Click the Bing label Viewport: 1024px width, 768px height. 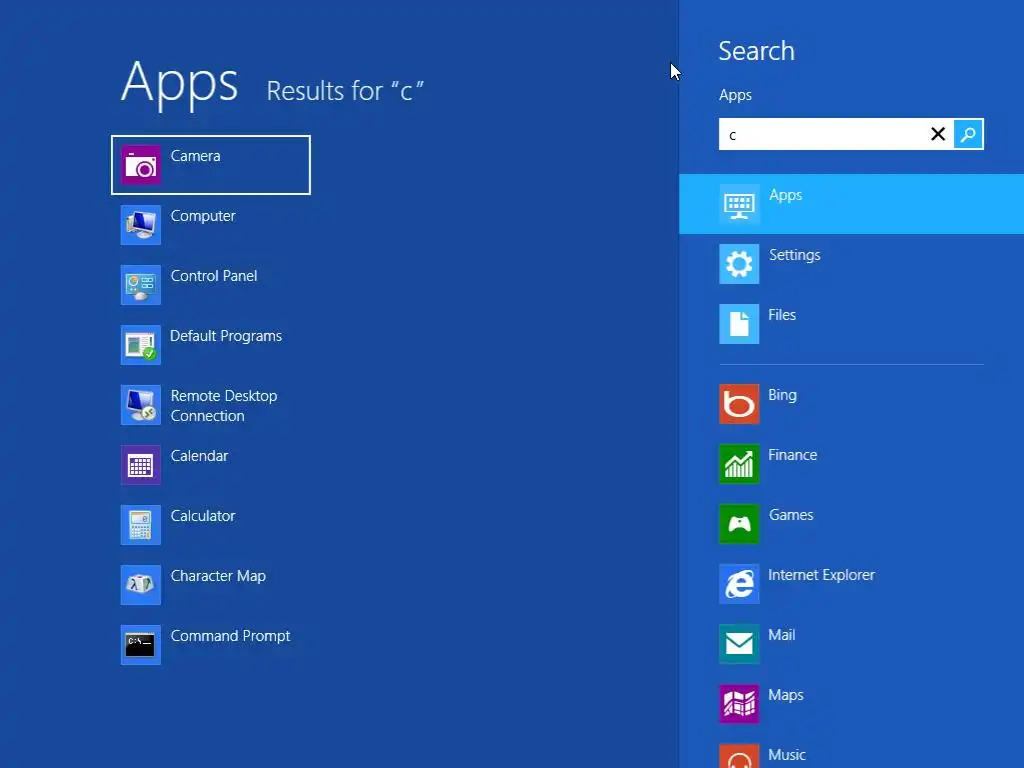[x=782, y=395]
